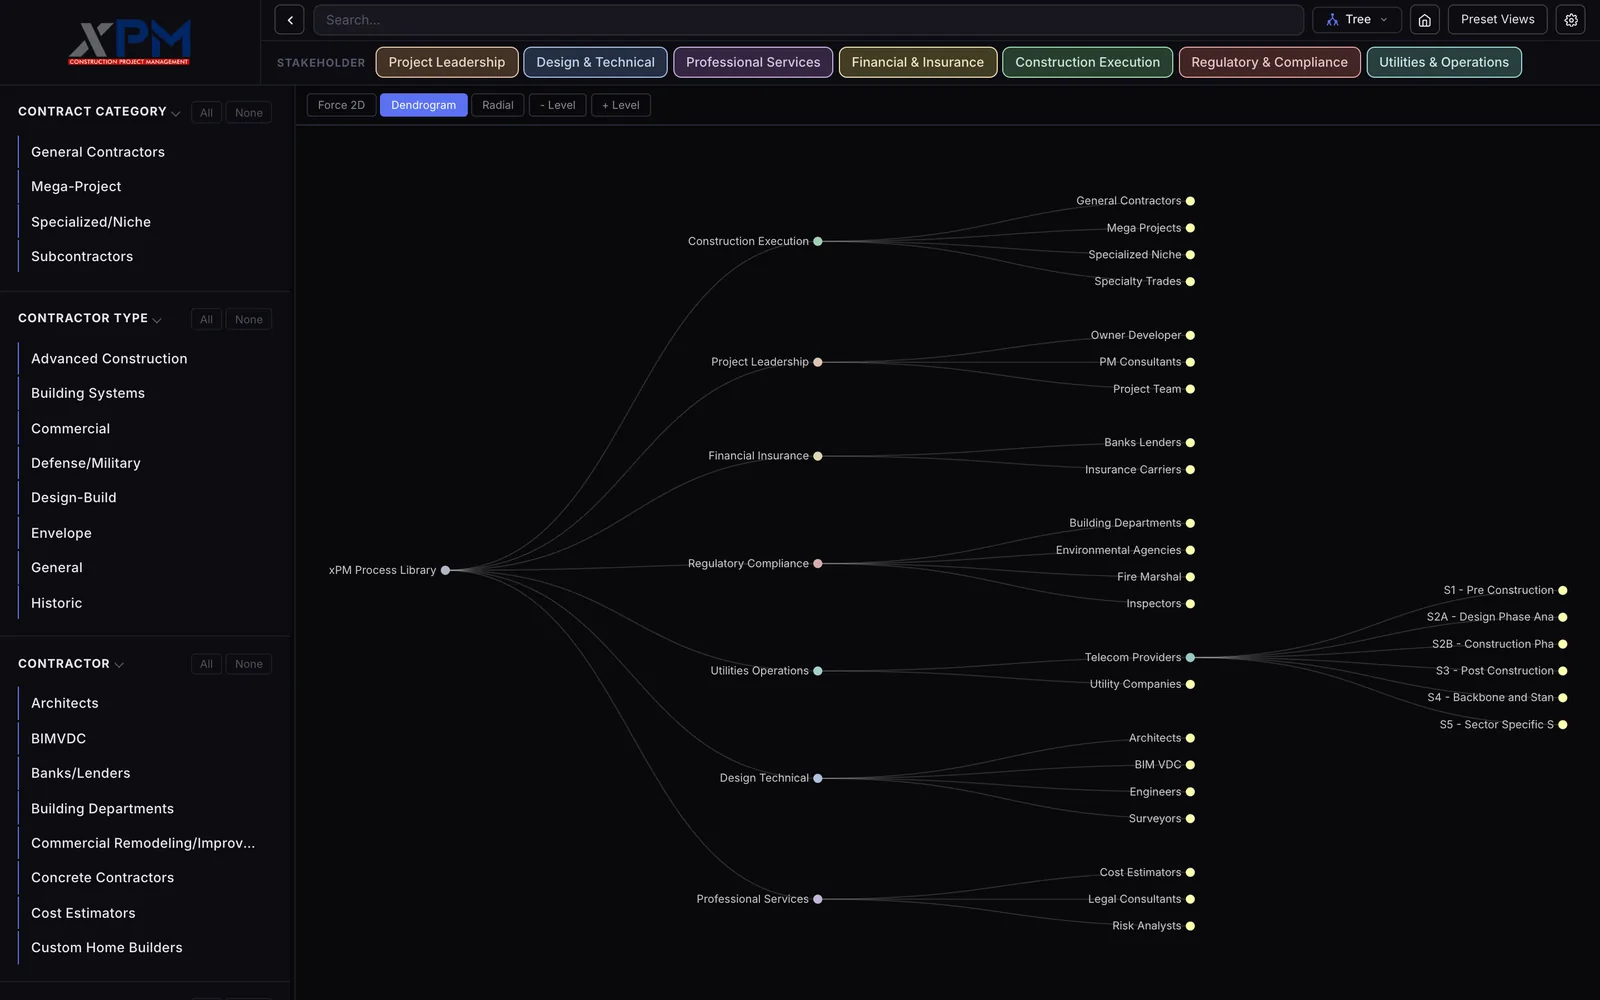Open the Tree view dropdown
Image resolution: width=1600 pixels, height=1000 pixels.
[x=1357, y=20]
